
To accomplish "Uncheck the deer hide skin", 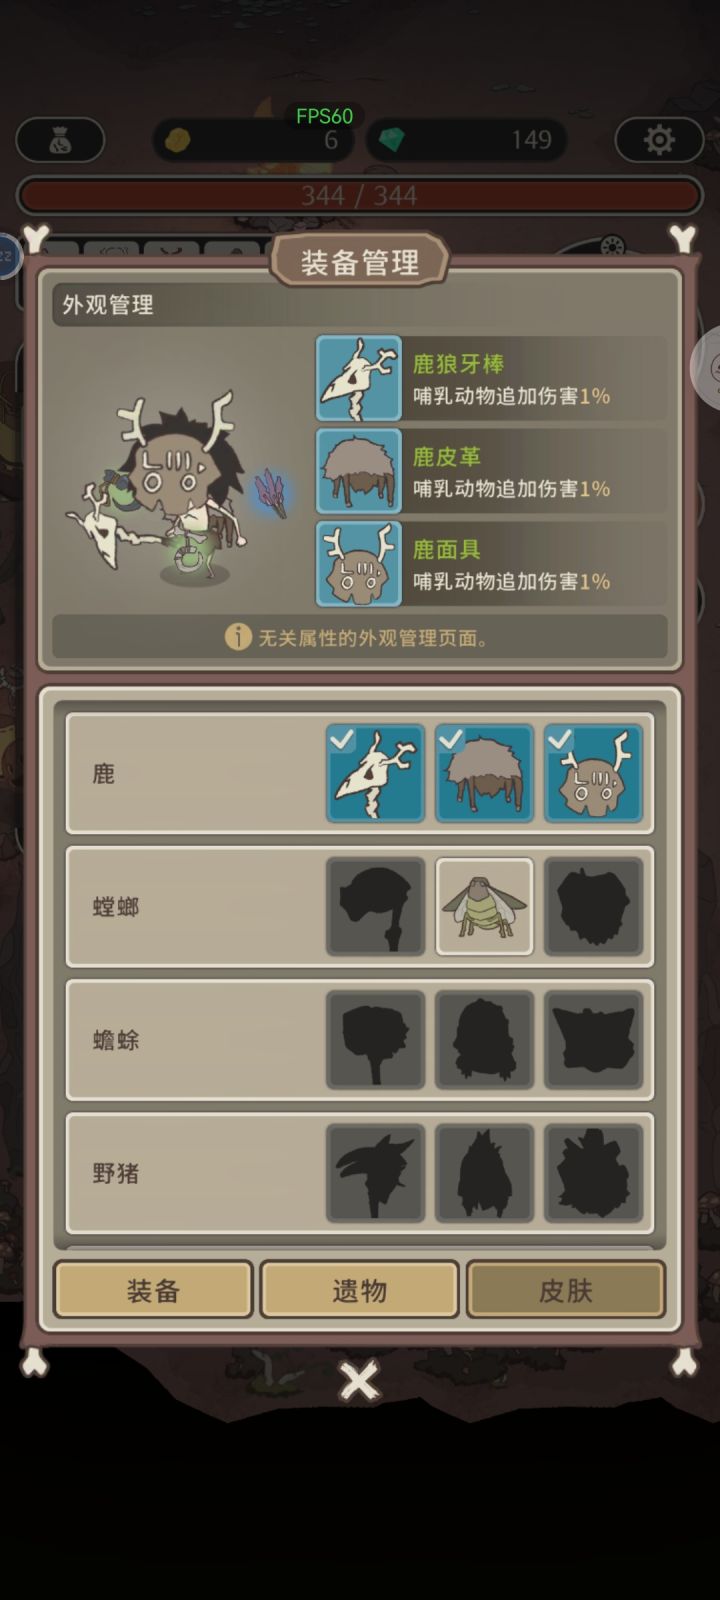I will pos(484,773).
